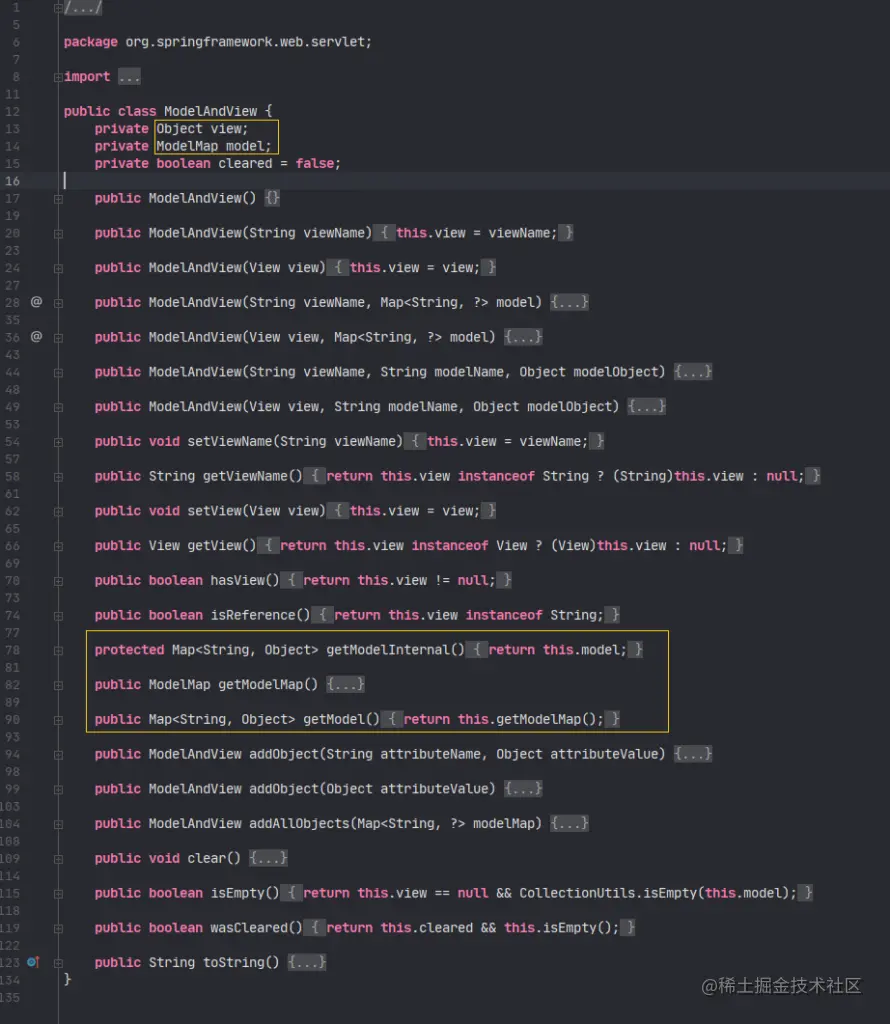The height and width of the screenshot is (1024, 890).
Task: Click 'modelMap' parameter in addAllObjects
Action: [503, 824]
